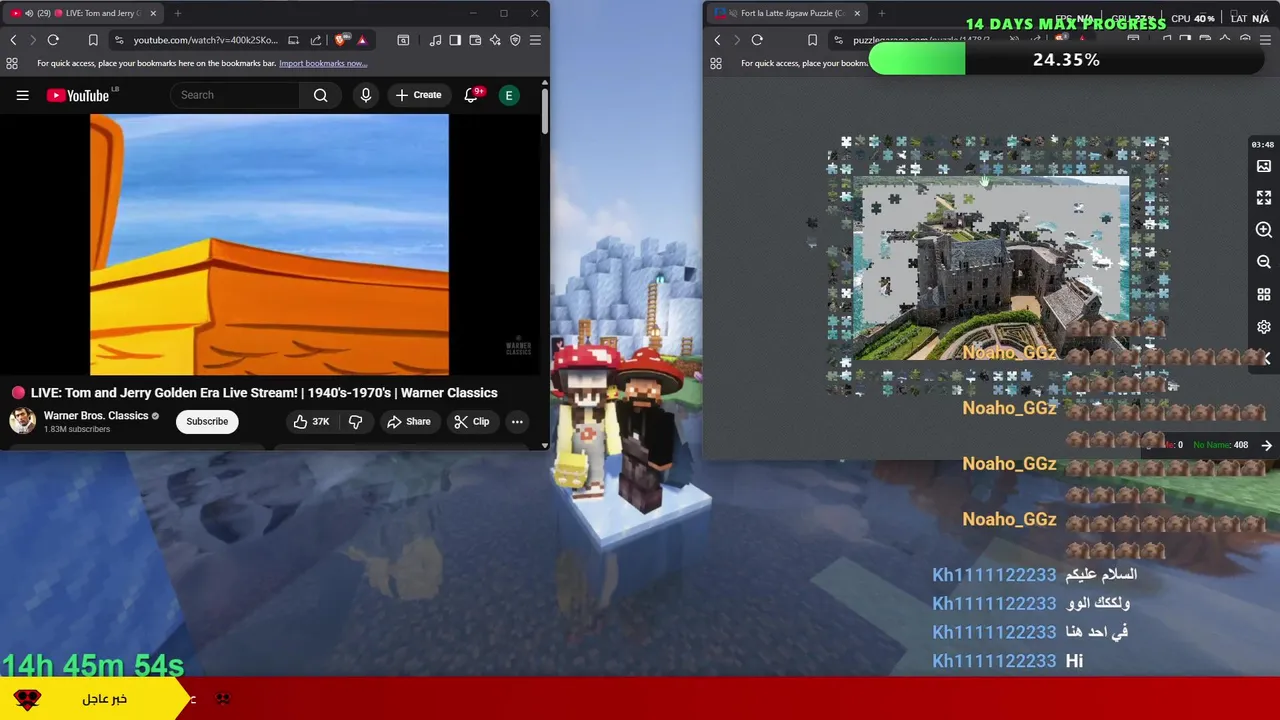Open a new tab in YouTube window

click(x=177, y=13)
